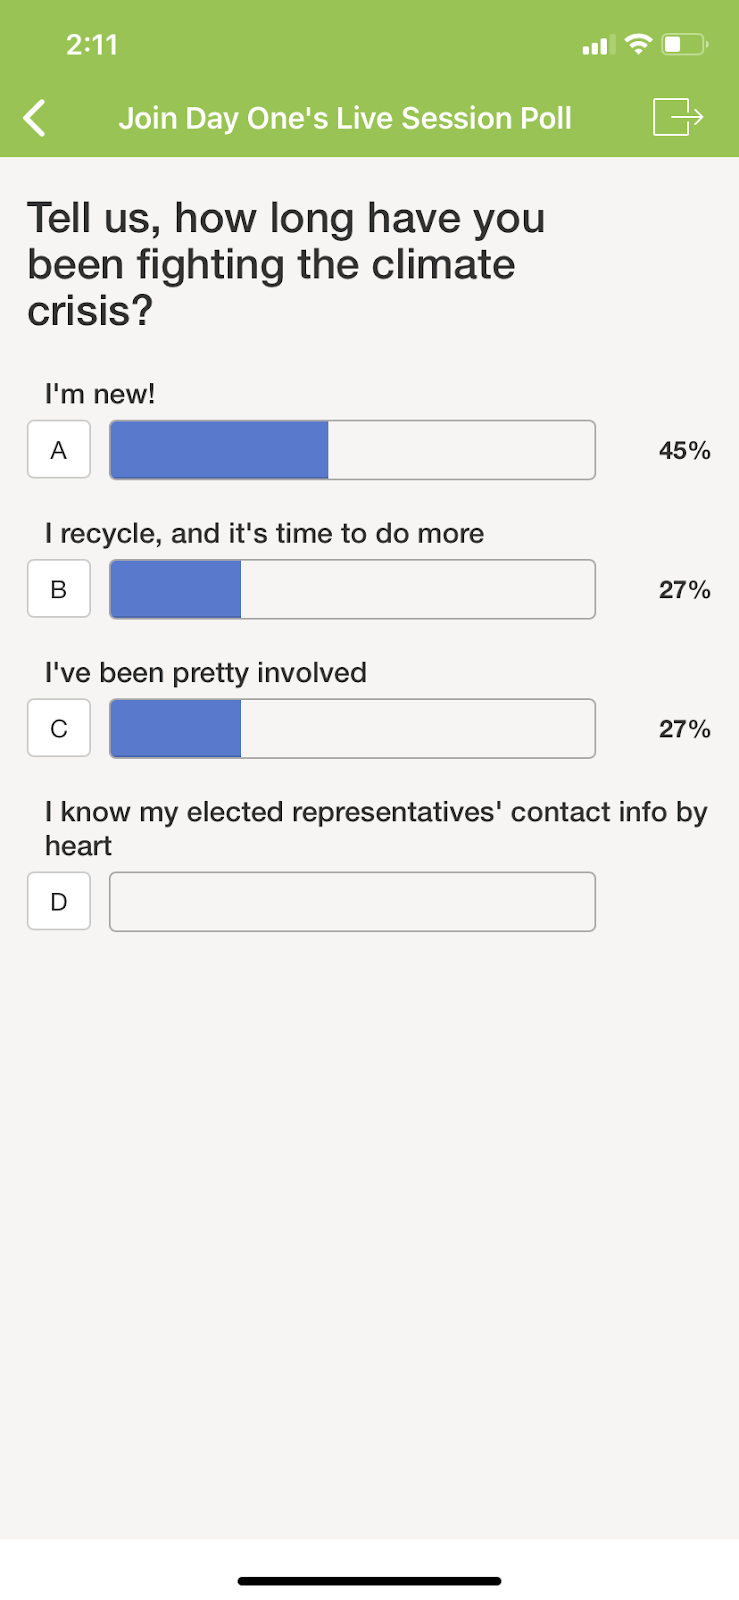Click the recycle option's result bar

(352, 589)
